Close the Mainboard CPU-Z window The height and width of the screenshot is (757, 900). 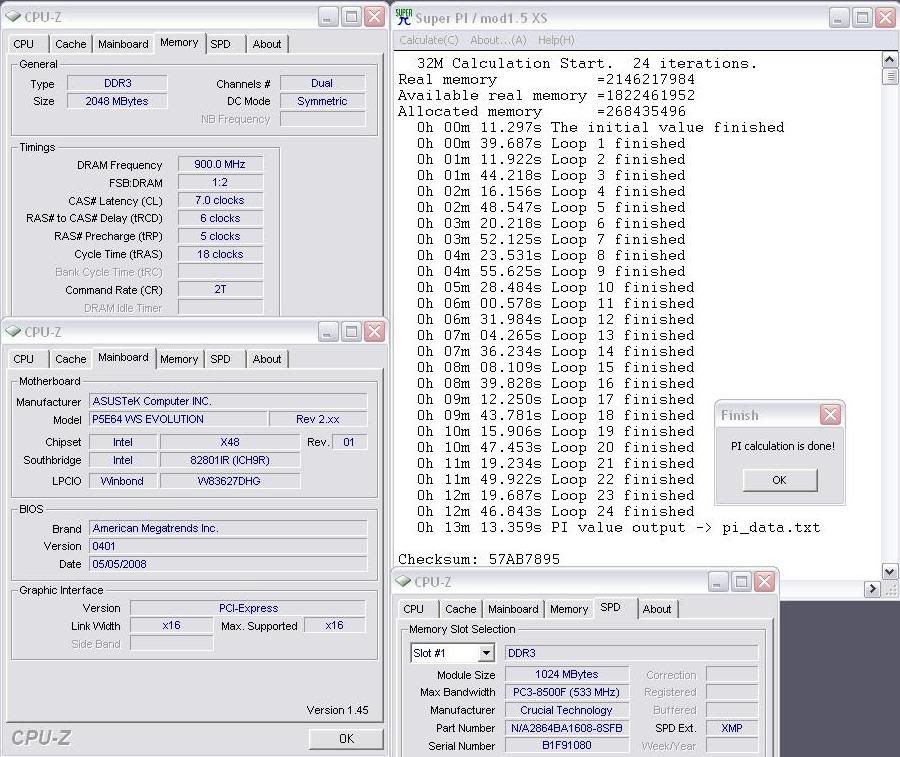click(x=375, y=332)
